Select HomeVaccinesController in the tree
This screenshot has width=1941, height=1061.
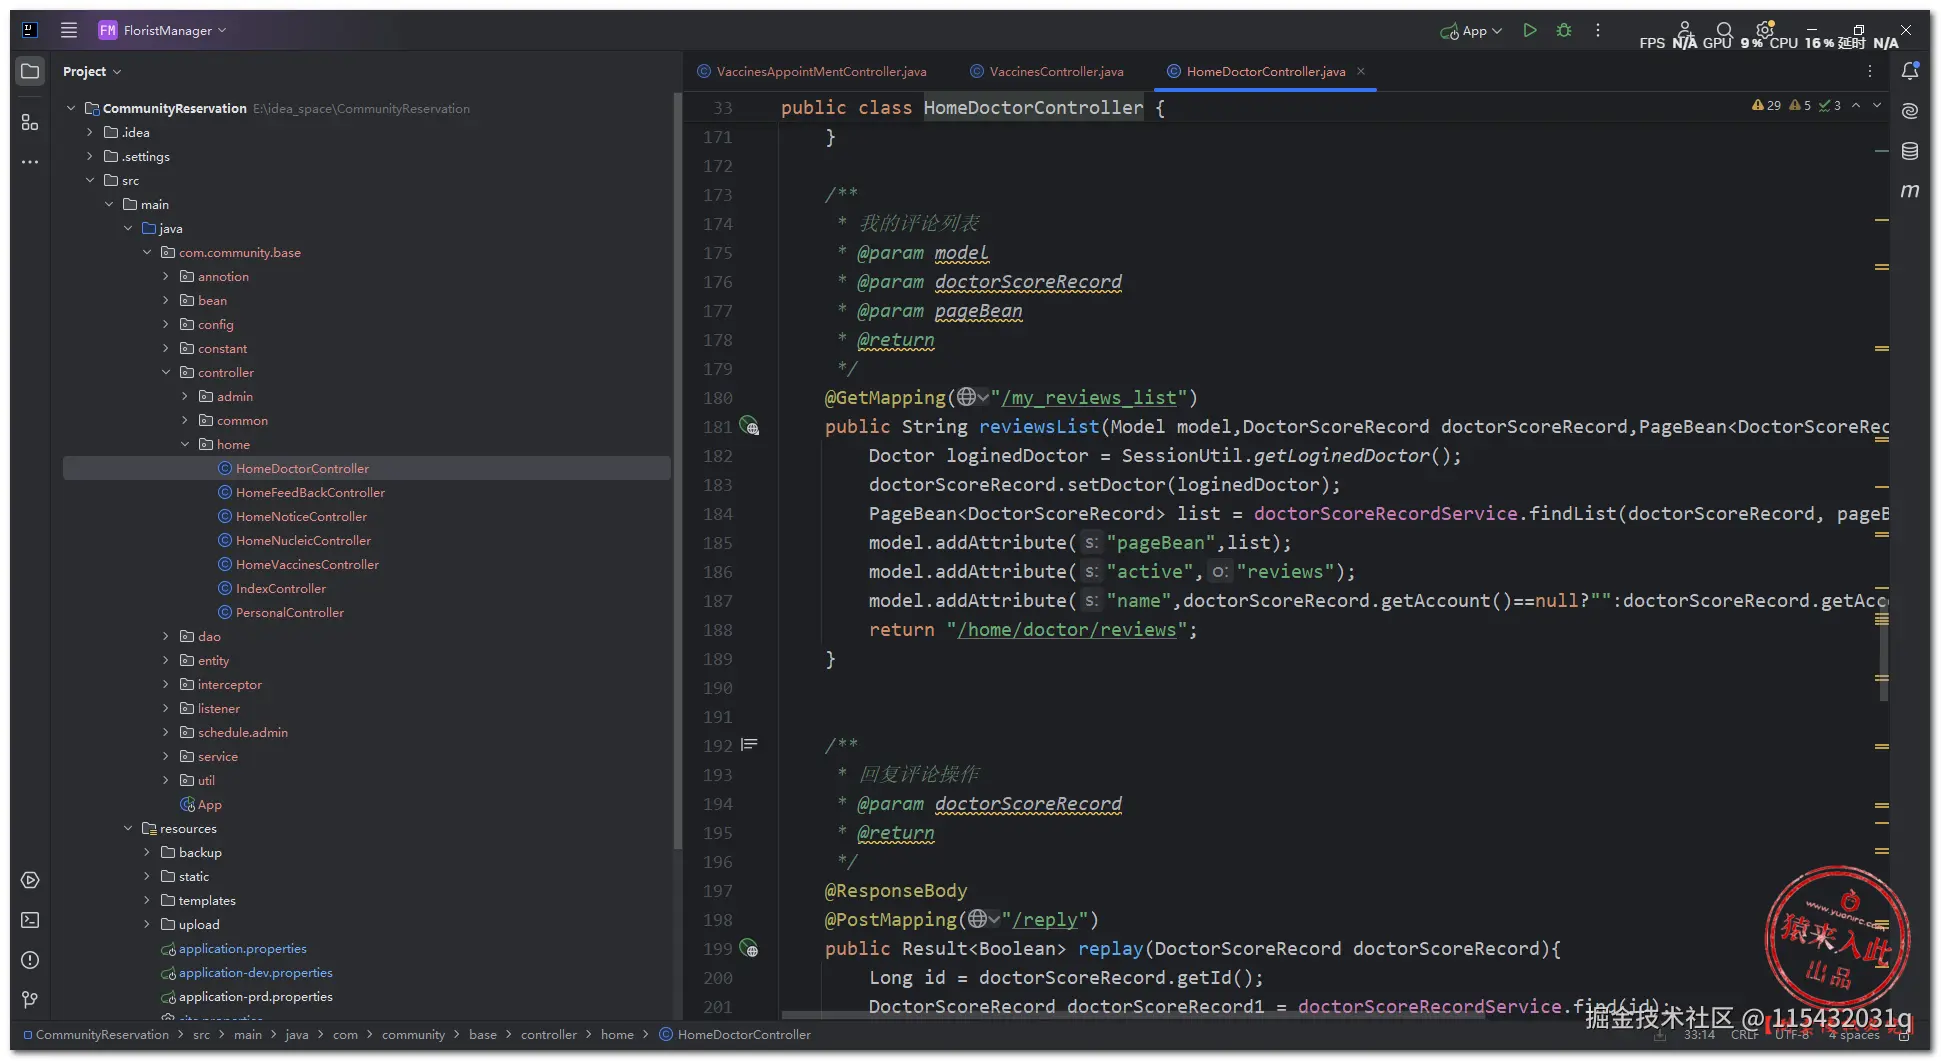[307, 564]
